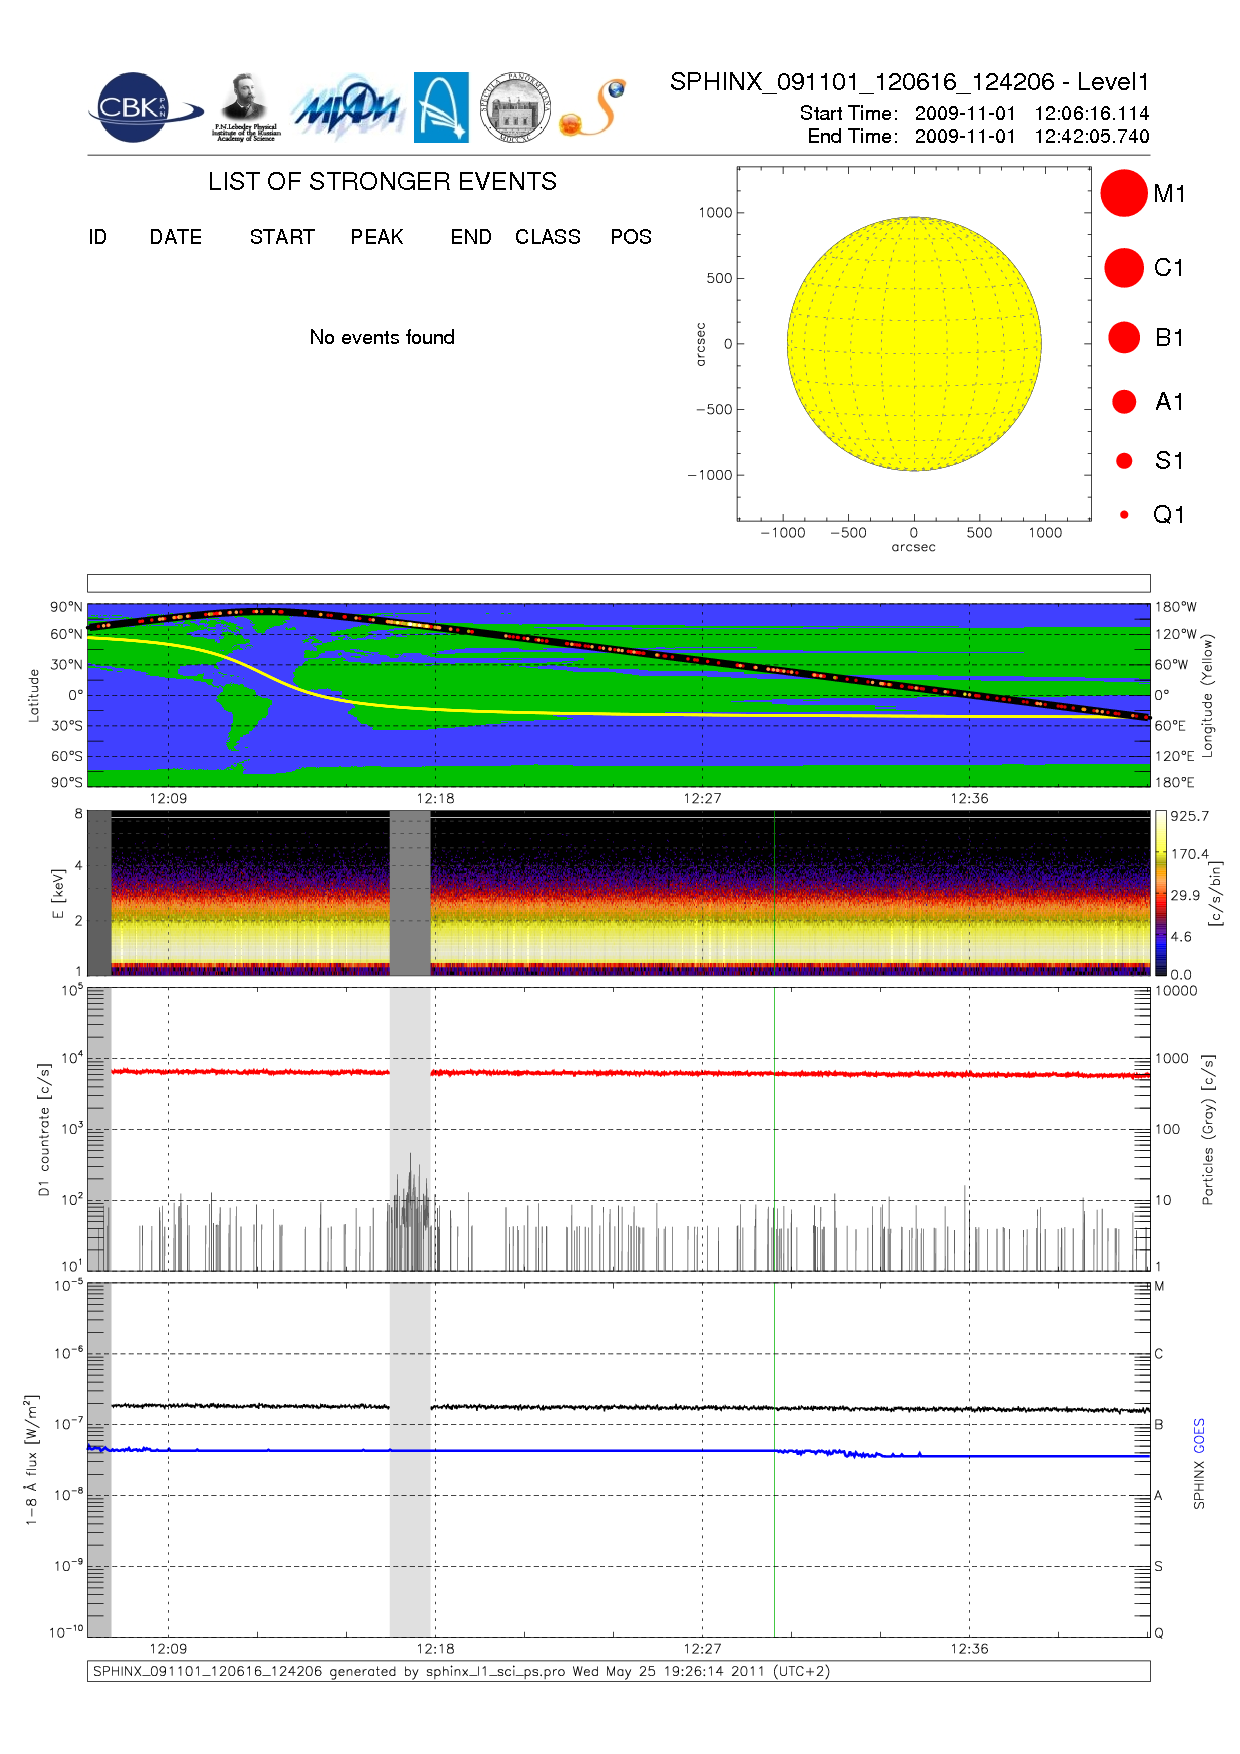Click the spectrogram c/s/bin color scale bar
This screenshot has height=1754, width=1240.
click(1160, 893)
